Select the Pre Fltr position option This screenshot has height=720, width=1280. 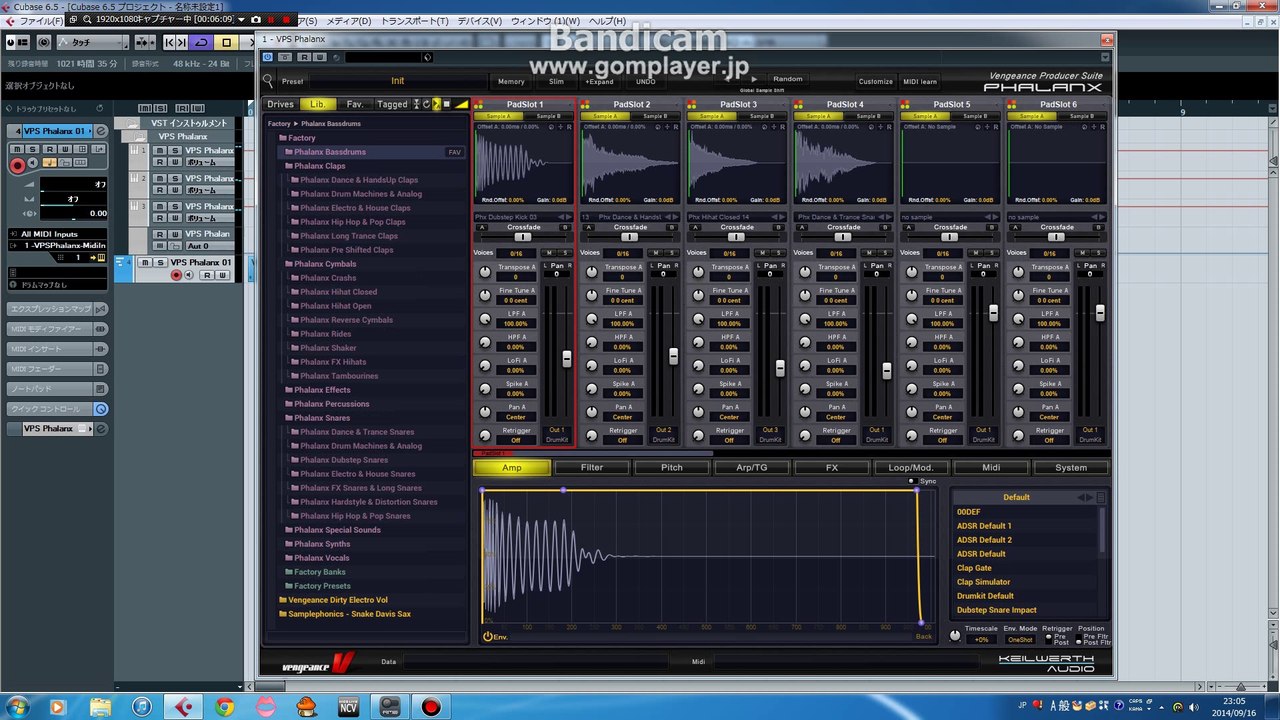tap(1080, 636)
